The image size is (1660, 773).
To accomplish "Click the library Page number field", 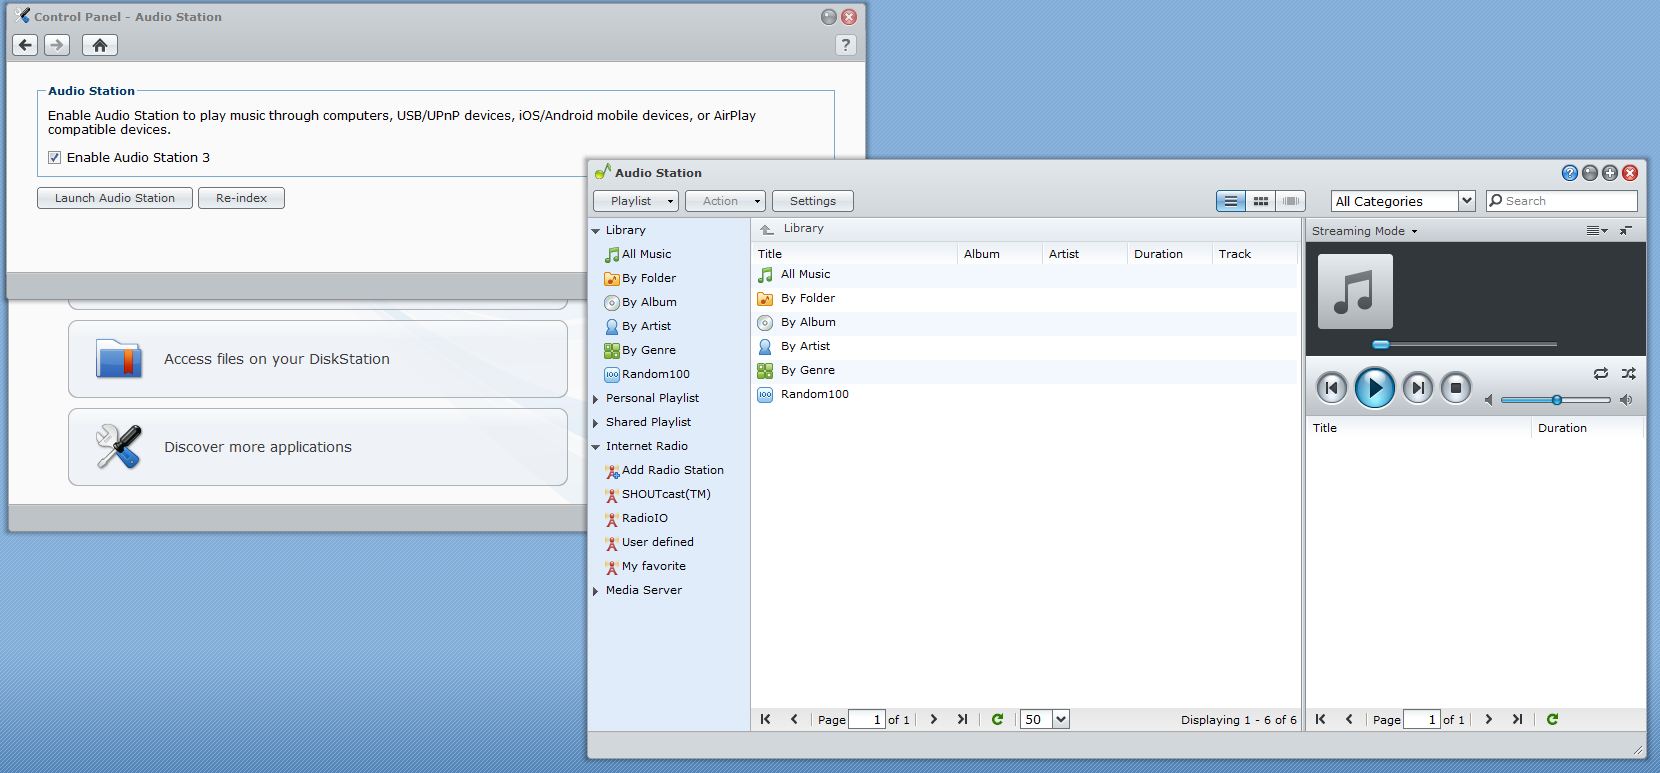I will point(867,719).
